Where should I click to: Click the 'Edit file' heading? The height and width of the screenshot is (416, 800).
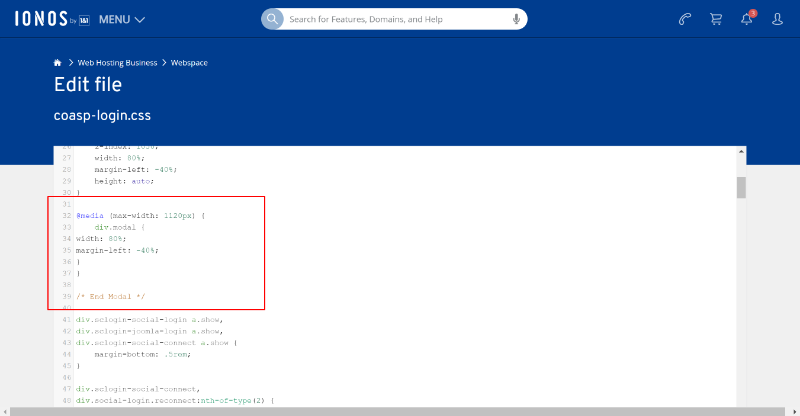[x=88, y=85]
